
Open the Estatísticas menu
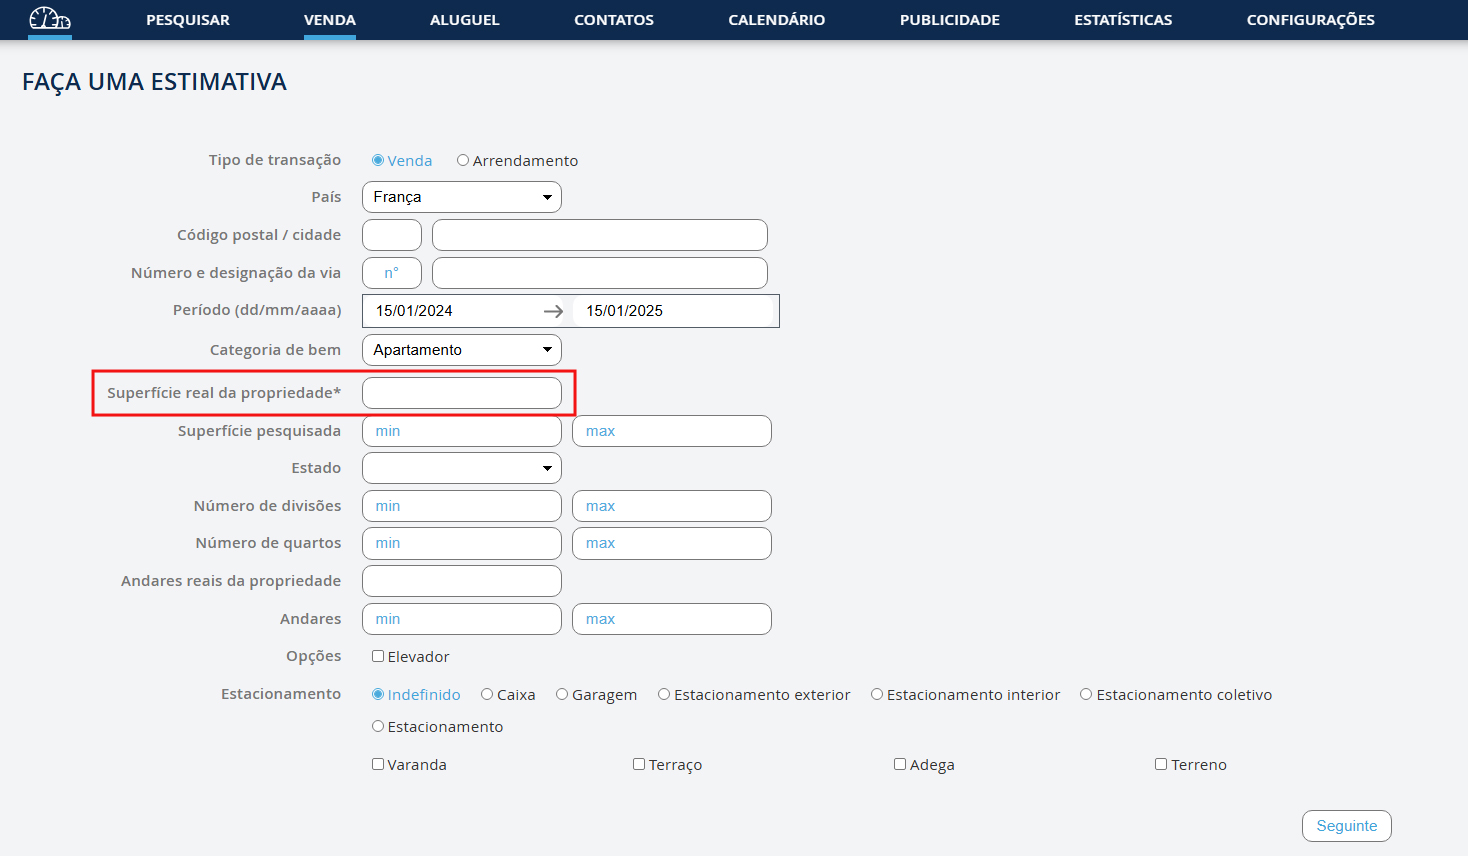pyautogui.click(x=1123, y=20)
